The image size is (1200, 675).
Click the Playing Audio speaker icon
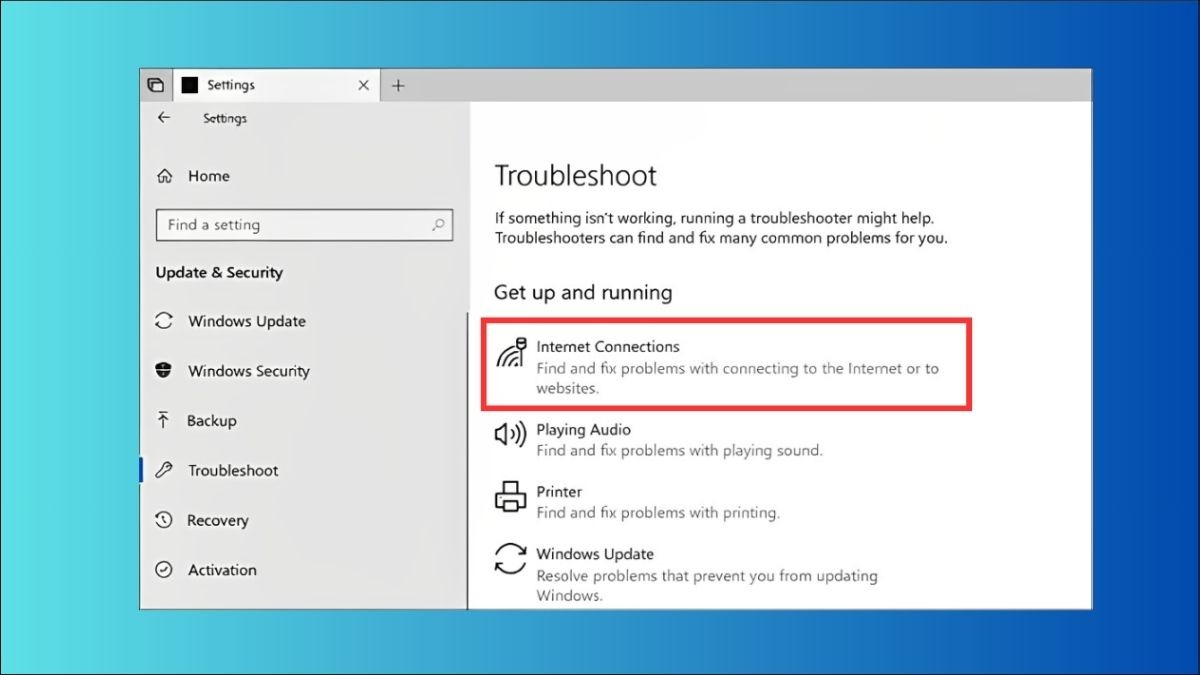[510, 434]
